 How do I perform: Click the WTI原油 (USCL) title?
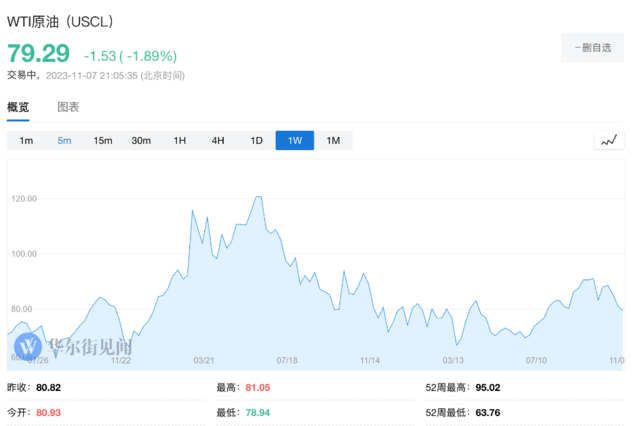[x=60, y=21]
